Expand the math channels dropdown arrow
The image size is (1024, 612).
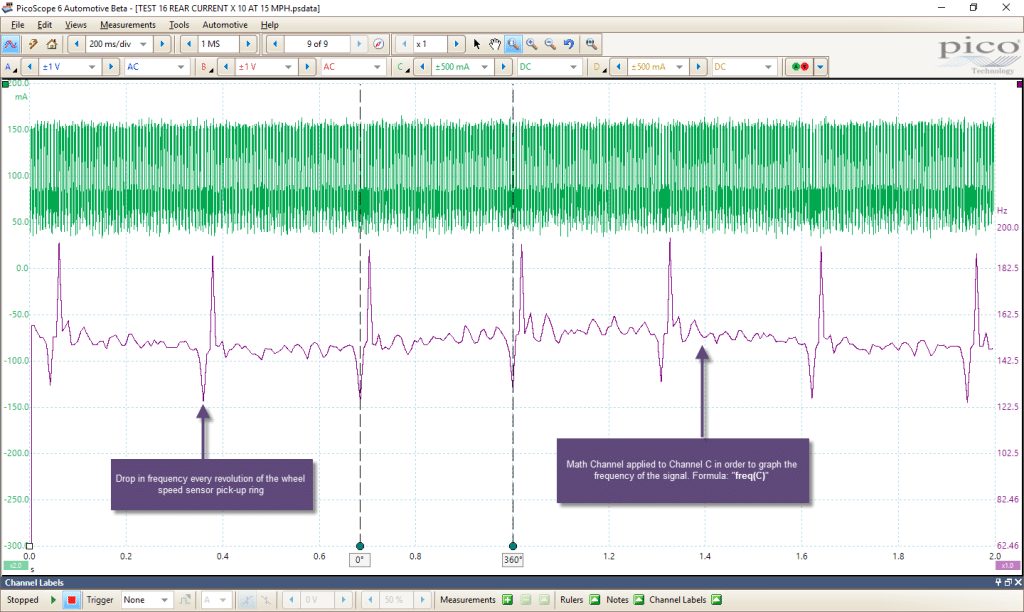click(820, 67)
